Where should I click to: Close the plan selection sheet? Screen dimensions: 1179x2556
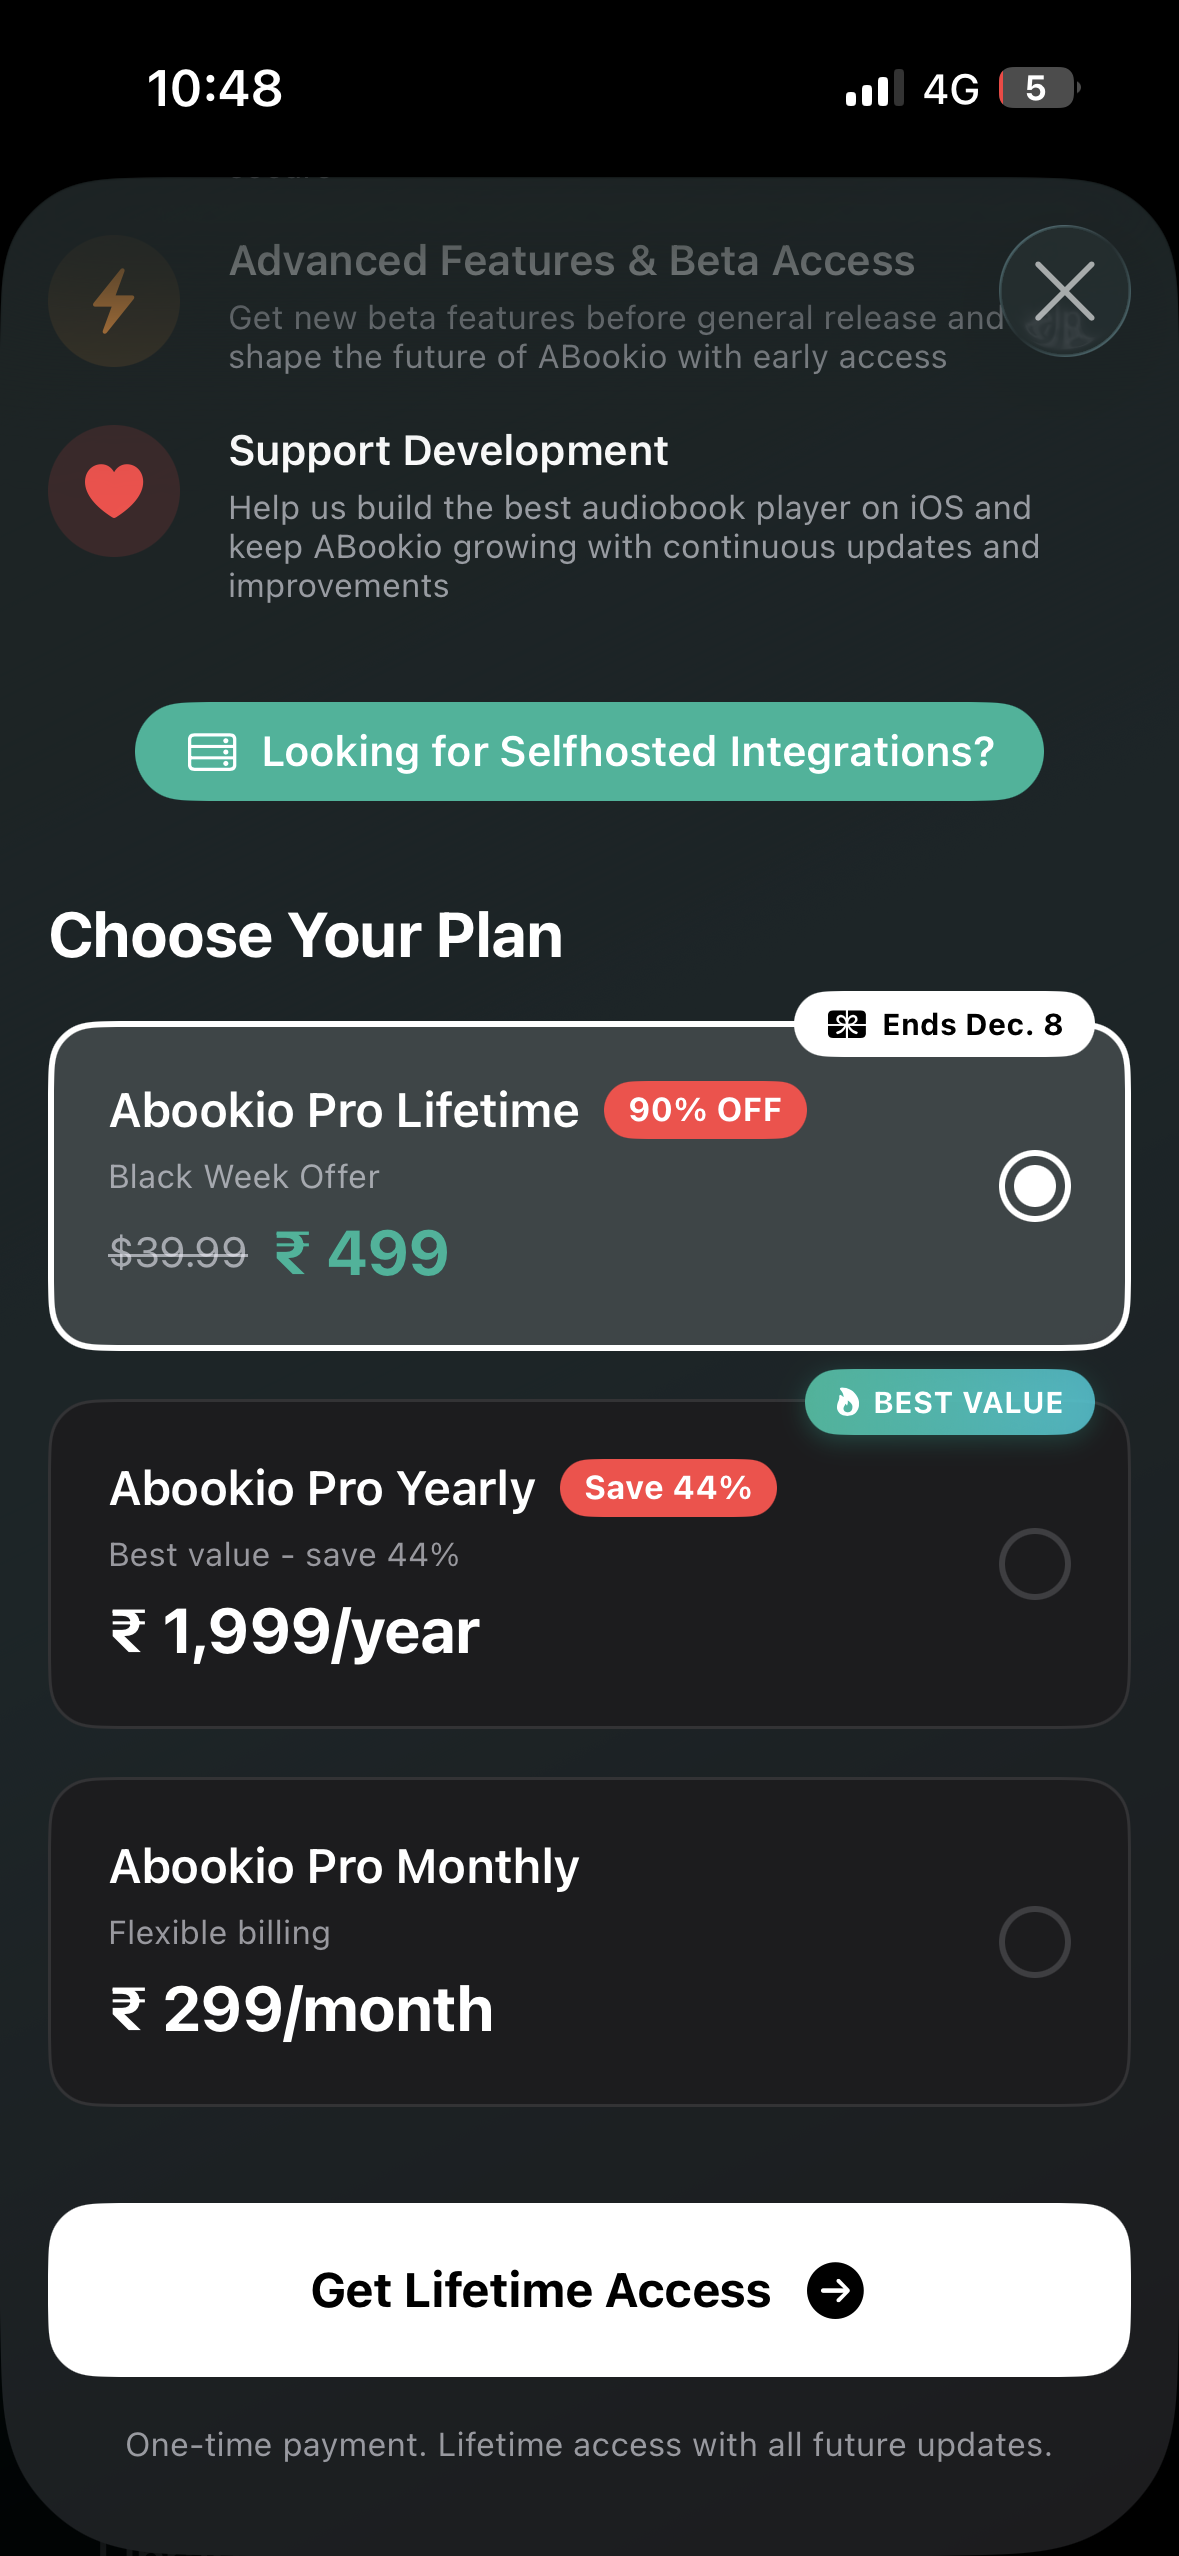(1064, 291)
